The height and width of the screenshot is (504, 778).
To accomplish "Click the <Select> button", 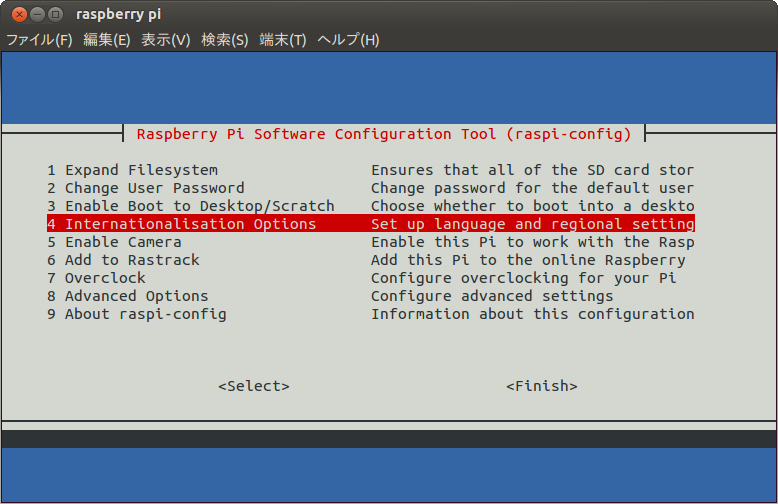I will [x=254, y=386].
